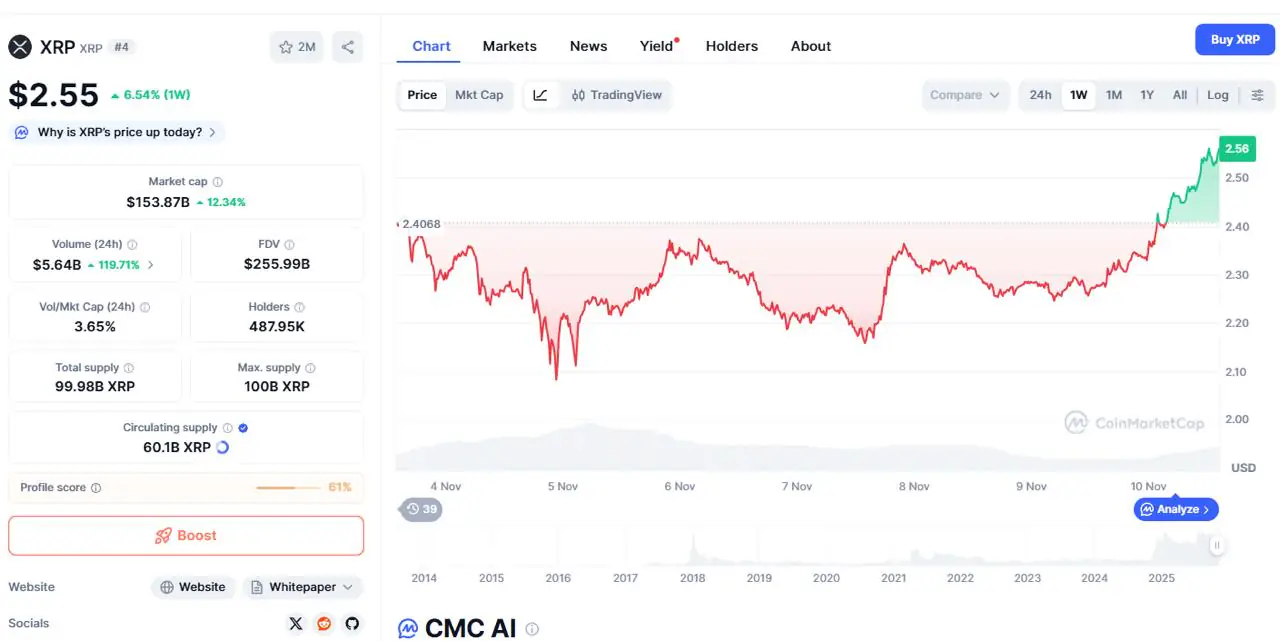Open the Compare dropdown
The image size is (1280, 641).
click(x=964, y=95)
